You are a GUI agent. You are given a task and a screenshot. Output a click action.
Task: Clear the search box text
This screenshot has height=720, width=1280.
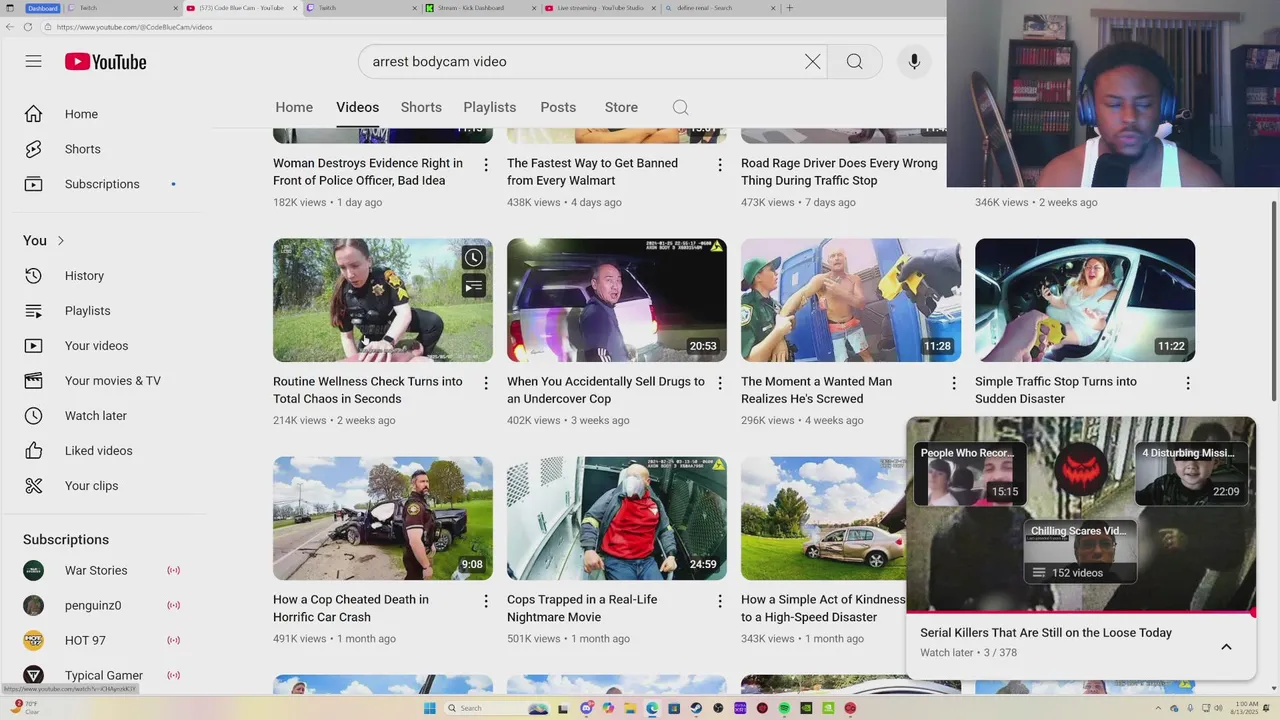pyautogui.click(x=813, y=62)
